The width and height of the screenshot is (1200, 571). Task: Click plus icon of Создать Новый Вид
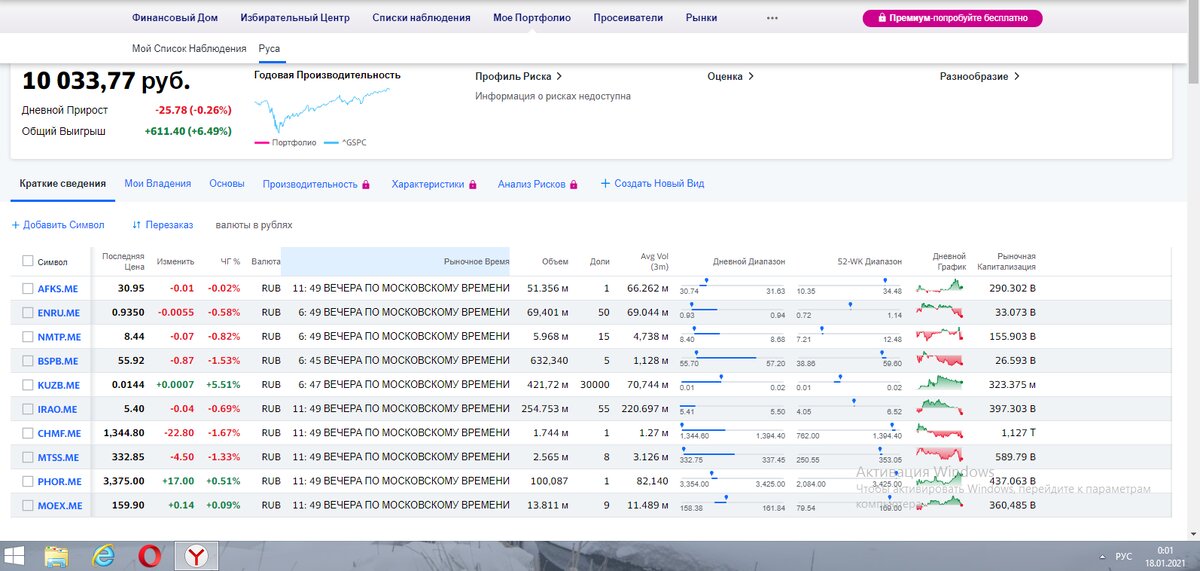(605, 184)
